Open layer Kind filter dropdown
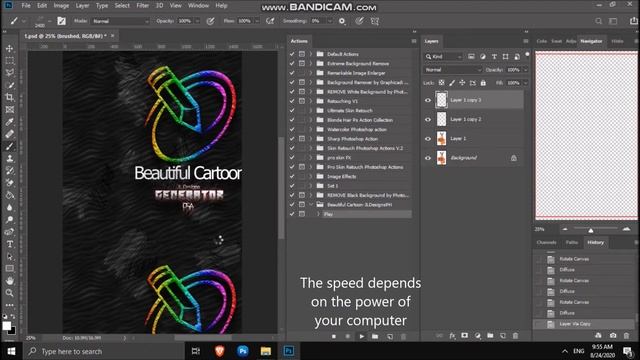640x360 pixels. [x=443, y=57]
